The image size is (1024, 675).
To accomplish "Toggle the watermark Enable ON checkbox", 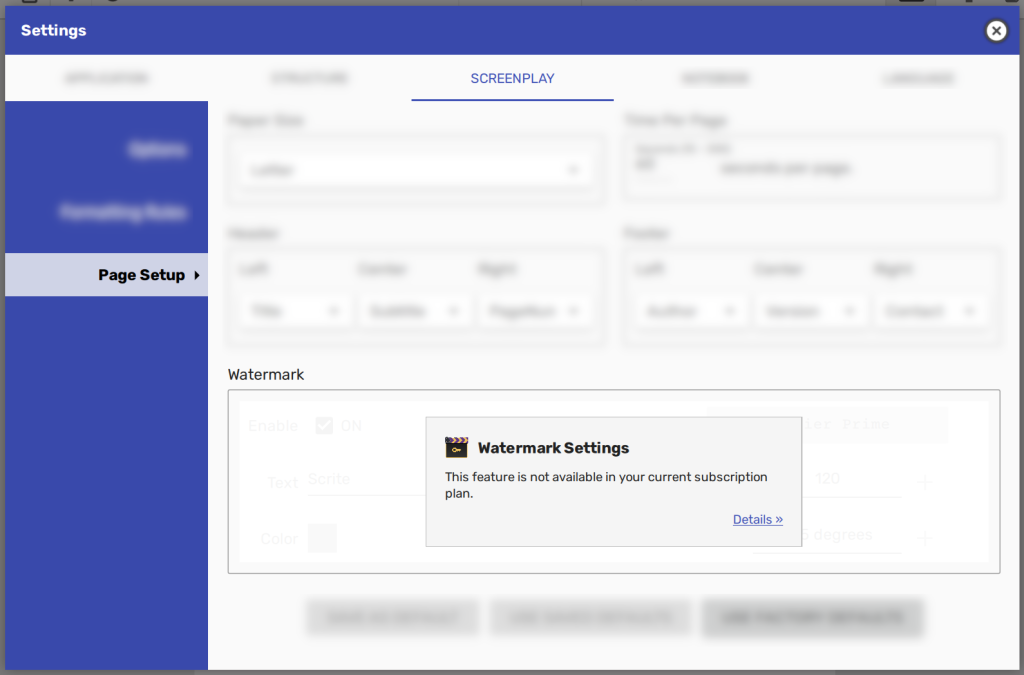I will click(x=324, y=426).
